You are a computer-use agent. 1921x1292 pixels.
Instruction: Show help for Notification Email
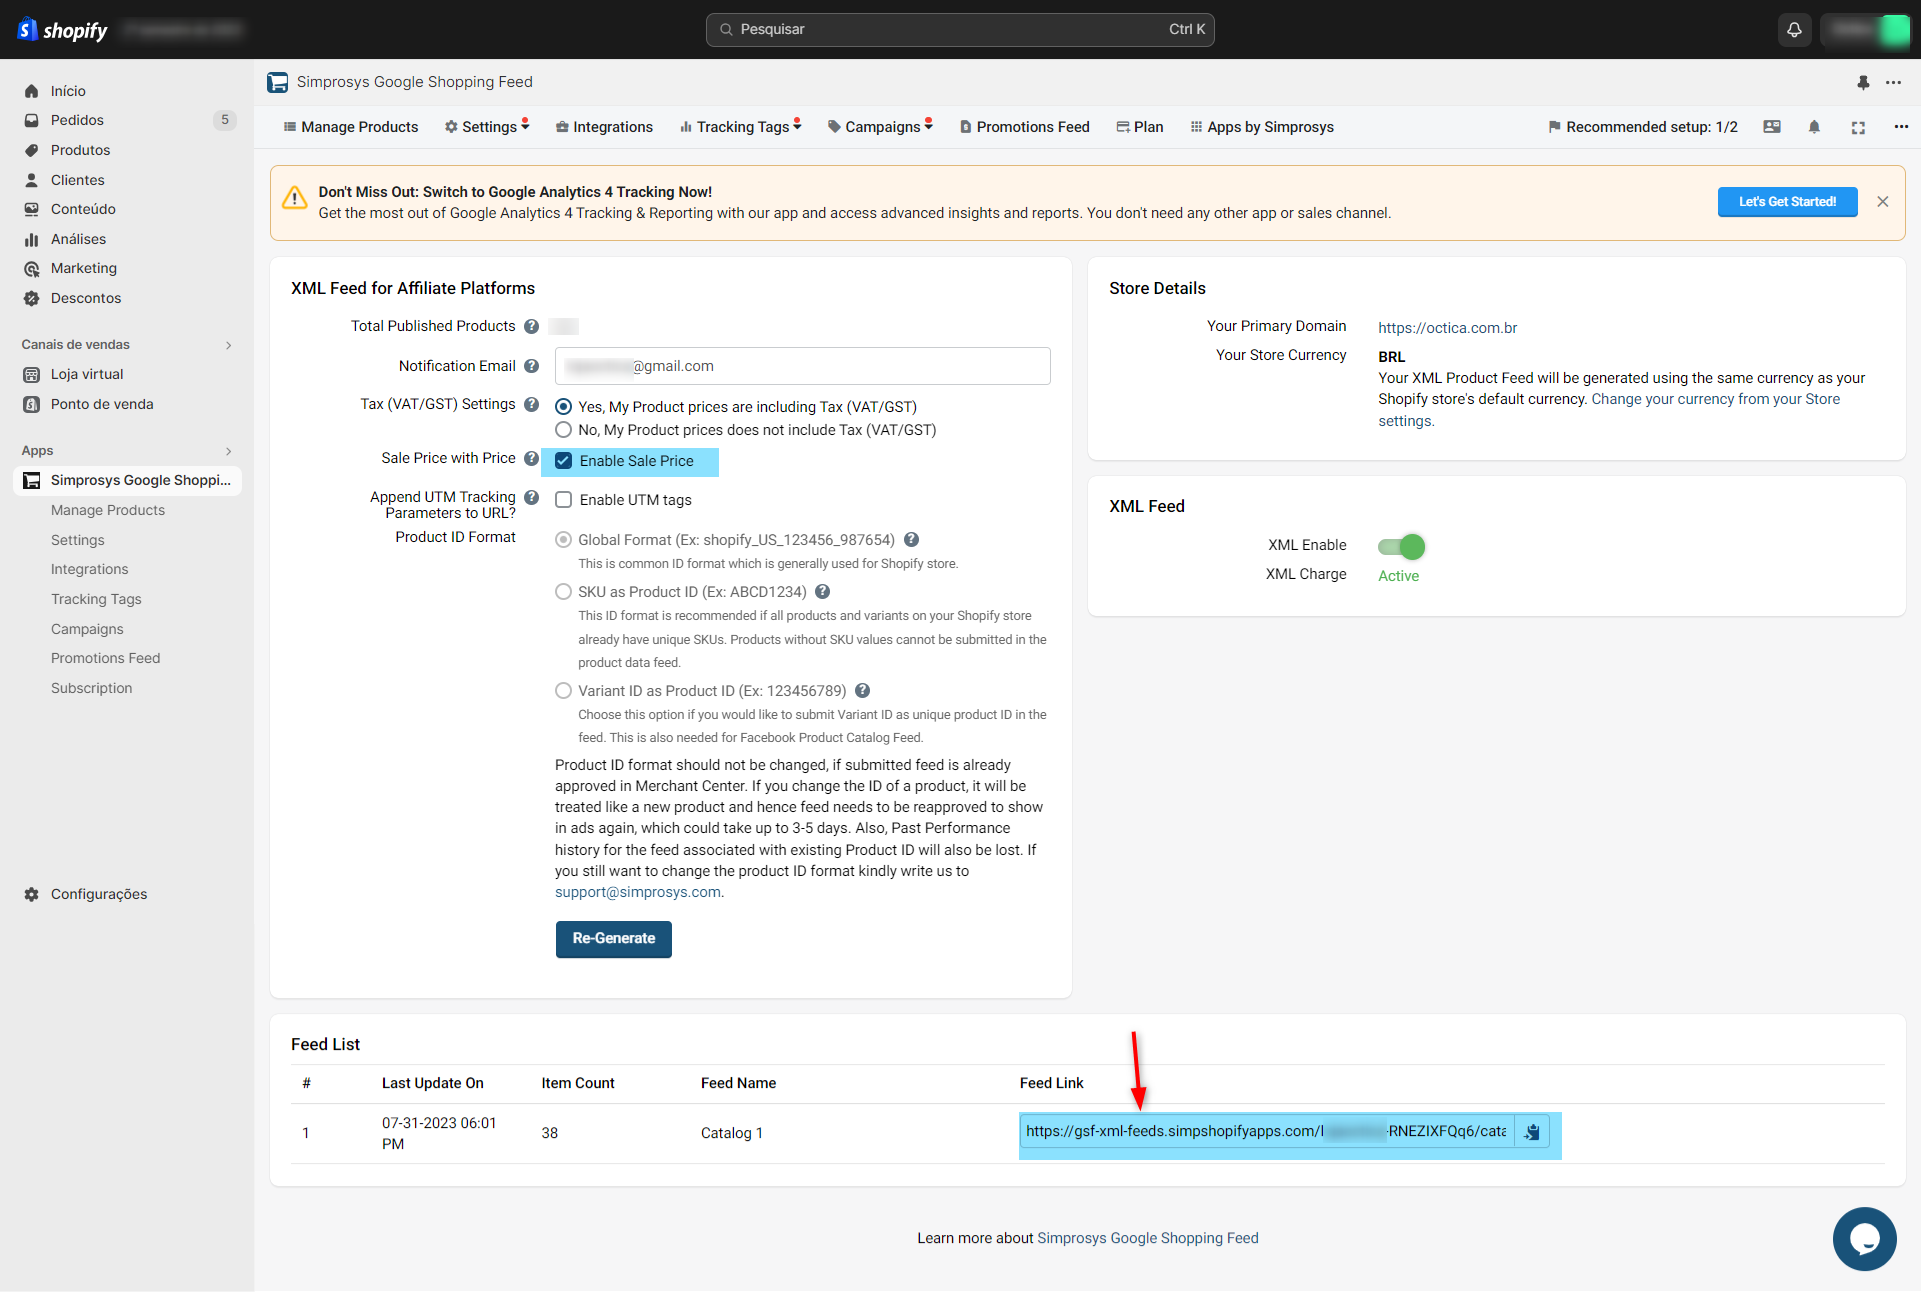click(531, 366)
